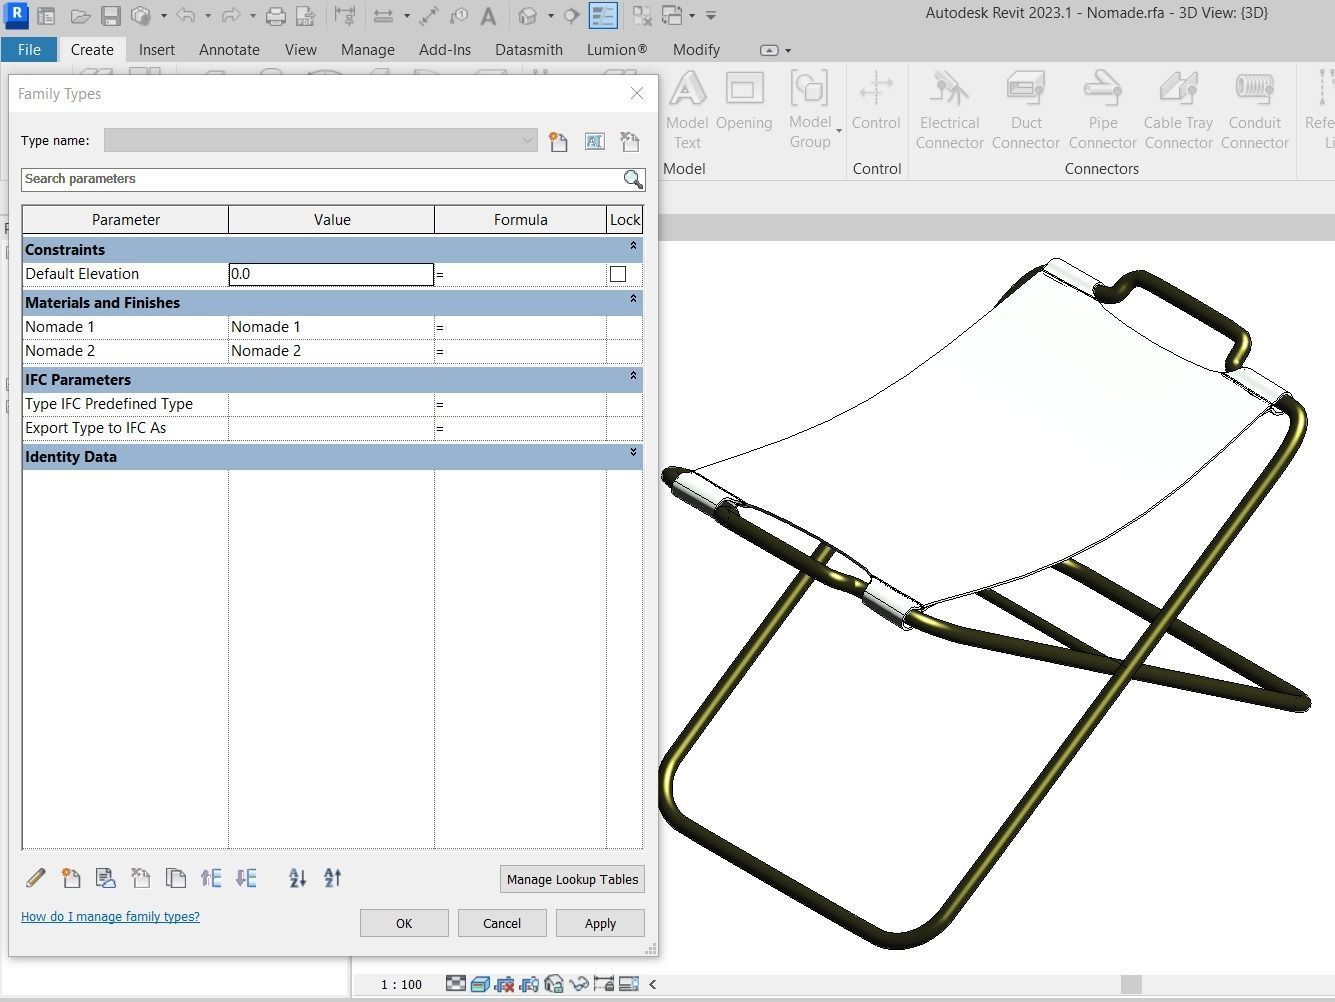Sort parameters in descending order
This screenshot has width=1335, height=1002.
pyautogui.click(x=333, y=878)
